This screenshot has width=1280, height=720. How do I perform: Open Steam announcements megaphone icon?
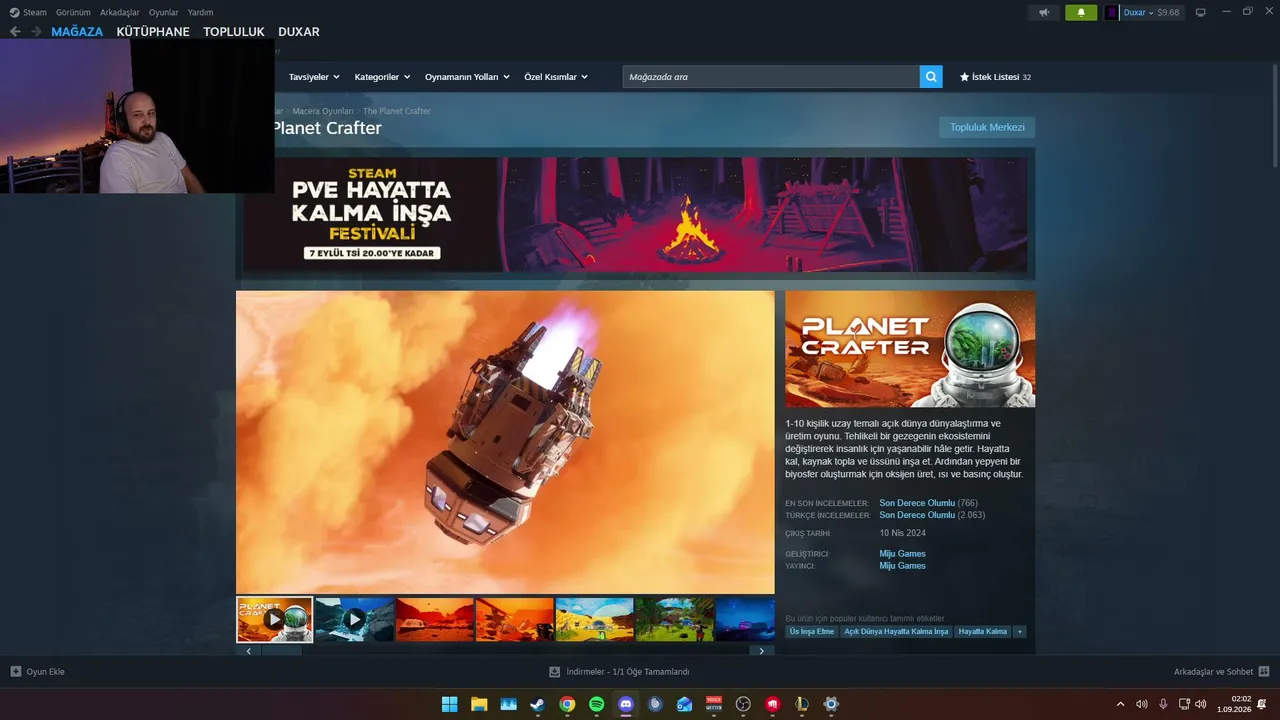click(1044, 13)
